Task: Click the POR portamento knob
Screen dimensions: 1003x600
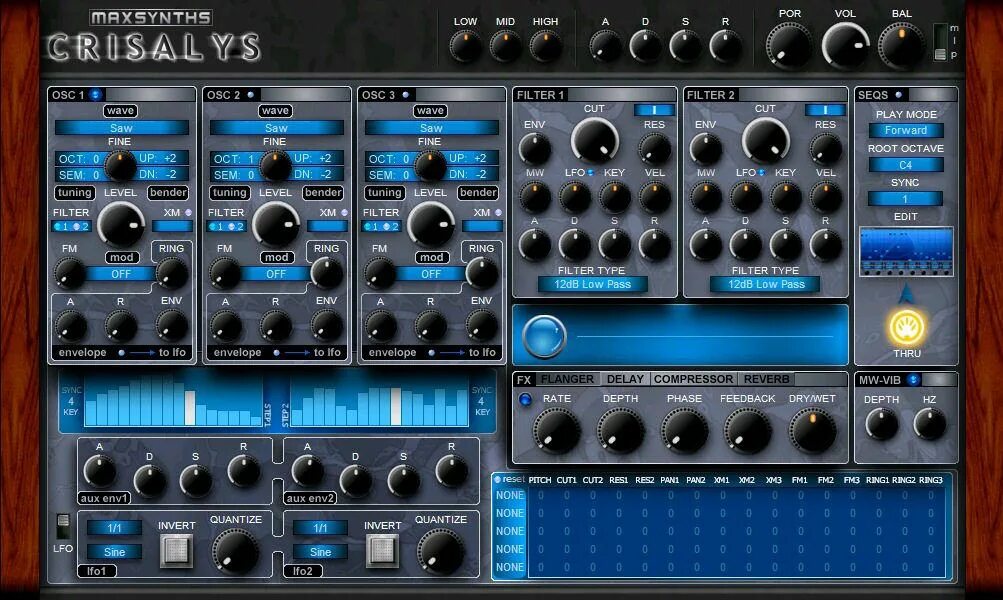Action: click(789, 46)
